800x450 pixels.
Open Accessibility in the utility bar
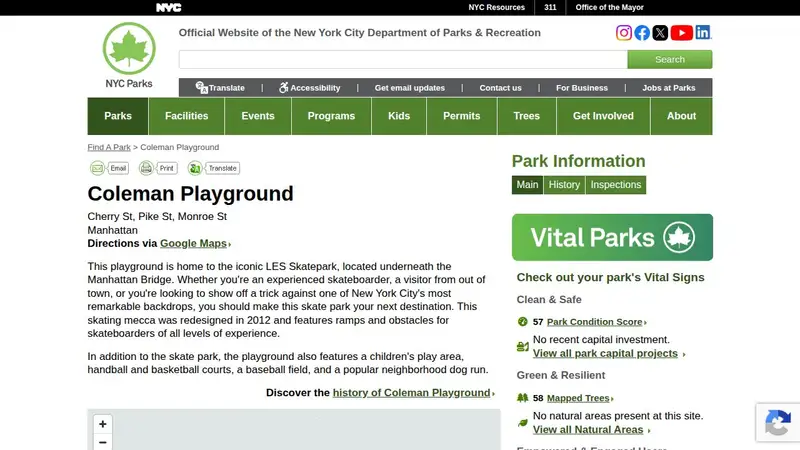309,88
